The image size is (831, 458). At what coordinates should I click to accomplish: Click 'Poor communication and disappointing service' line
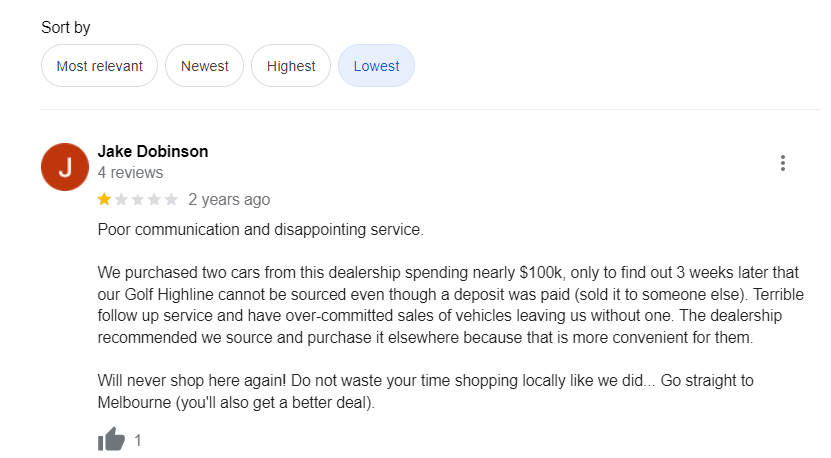[x=261, y=229]
